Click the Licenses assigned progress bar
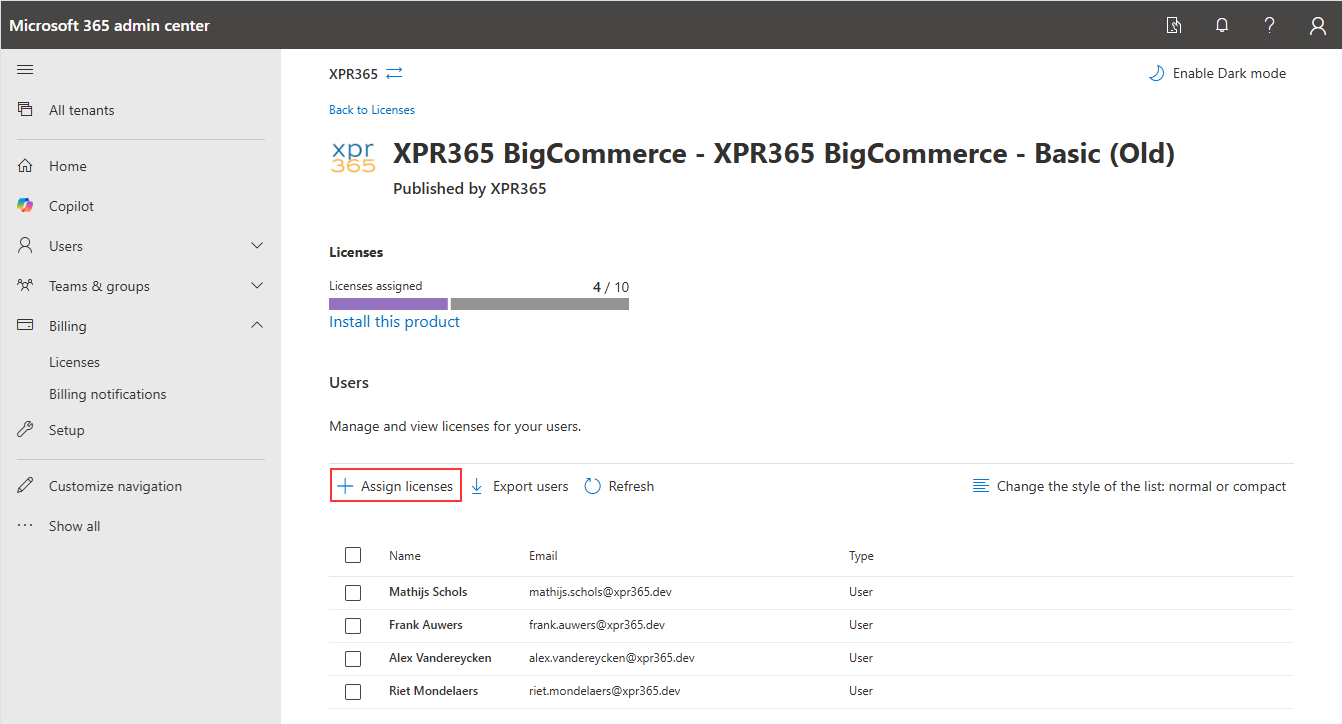 (478, 304)
